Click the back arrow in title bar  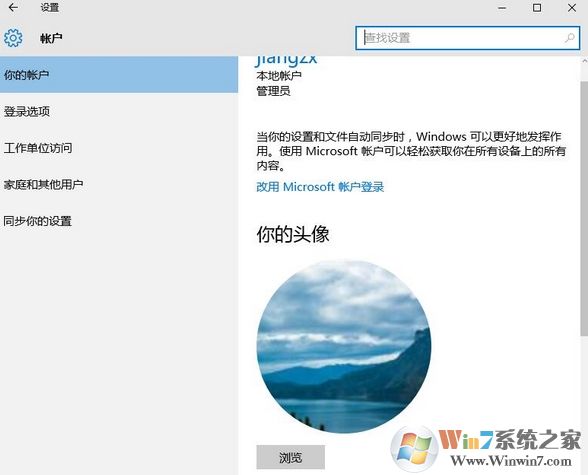(x=13, y=7)
